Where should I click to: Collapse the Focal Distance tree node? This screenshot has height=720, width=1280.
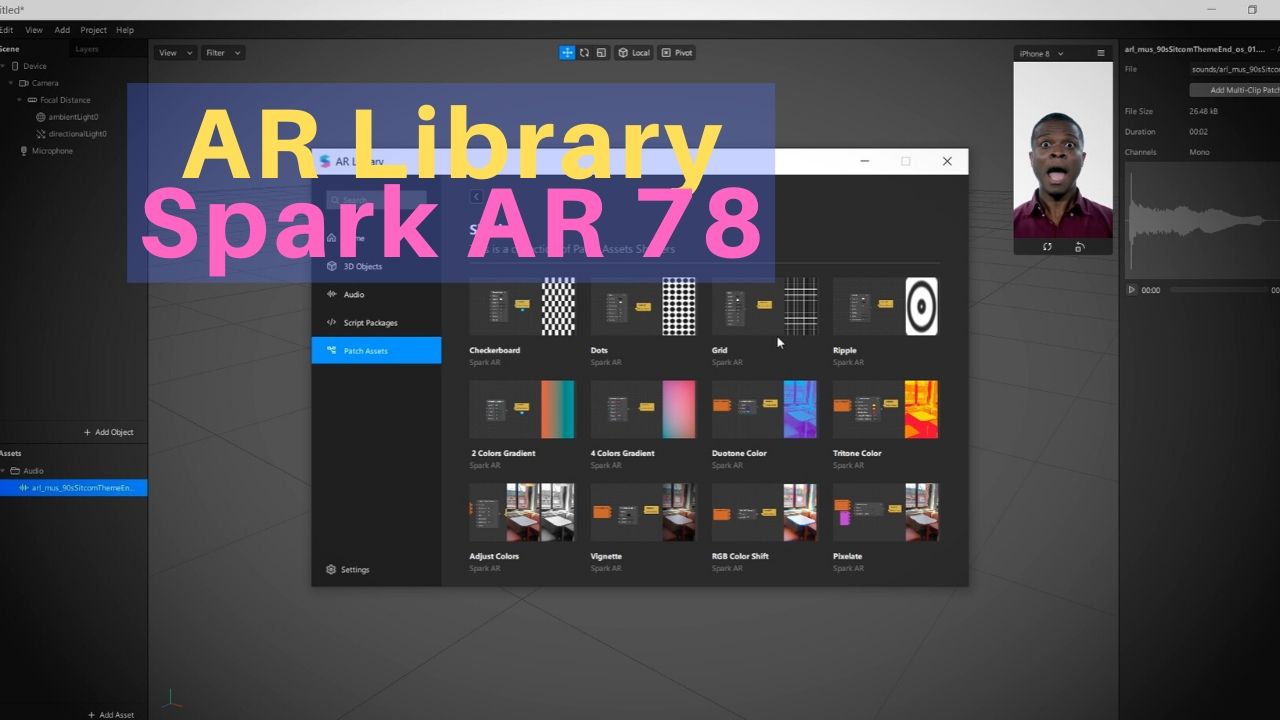pos(19,100)
